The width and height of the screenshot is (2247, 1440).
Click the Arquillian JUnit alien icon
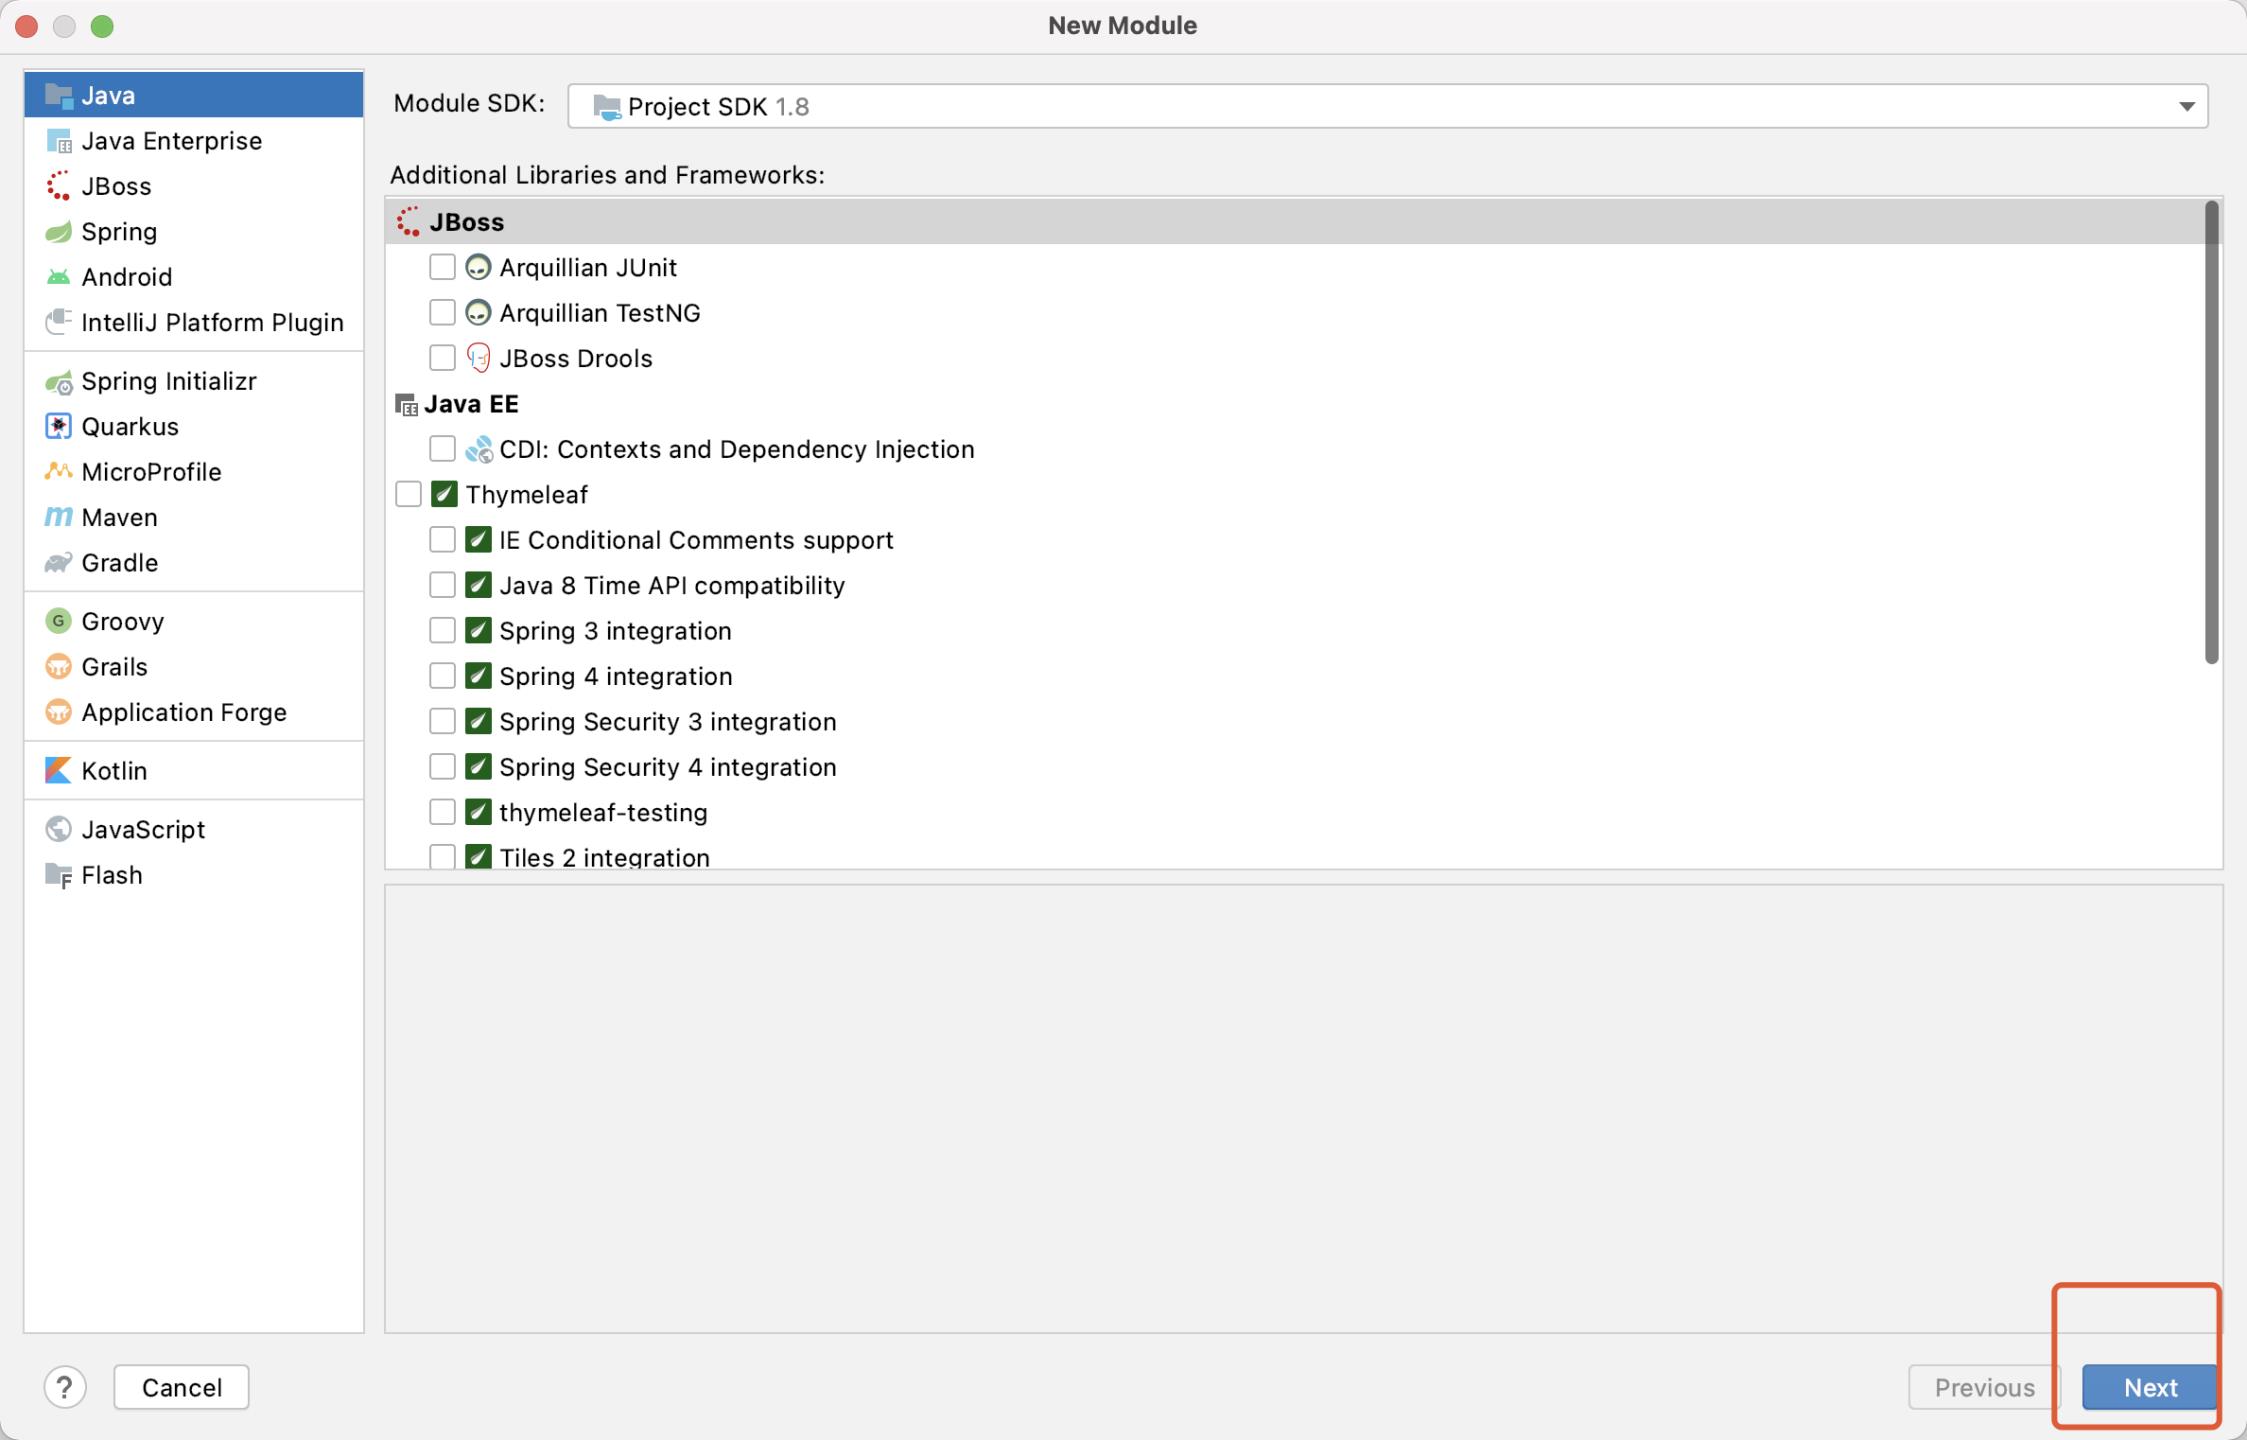pos(479,268)
